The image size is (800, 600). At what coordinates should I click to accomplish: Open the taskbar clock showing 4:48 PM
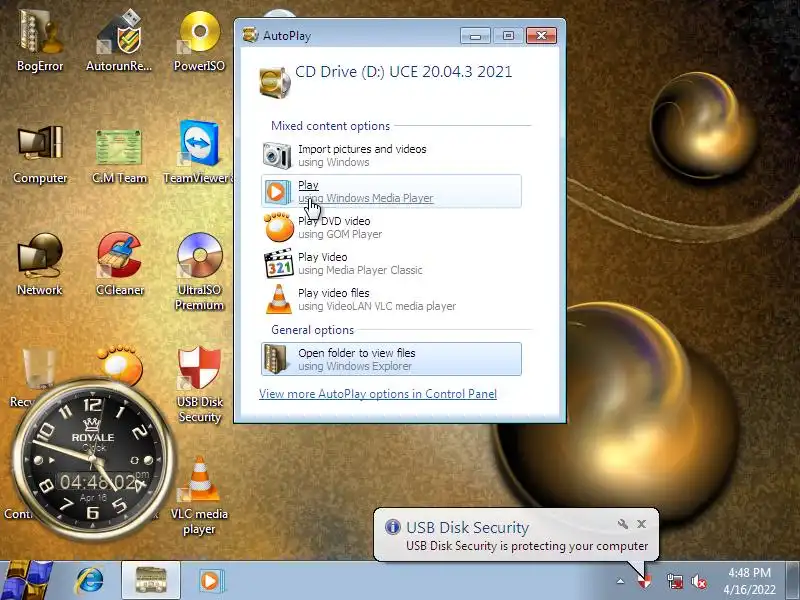click(x=749, y=581)
